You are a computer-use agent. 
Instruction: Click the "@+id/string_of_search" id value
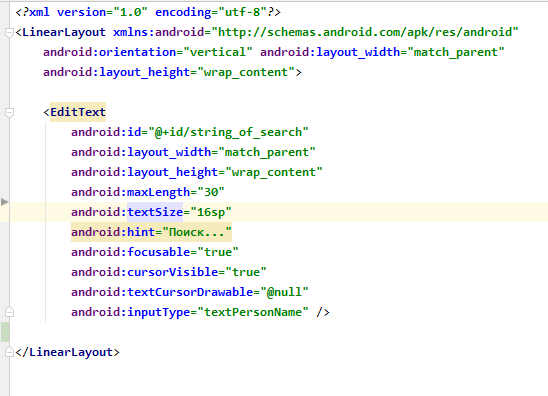click(228, 132)
